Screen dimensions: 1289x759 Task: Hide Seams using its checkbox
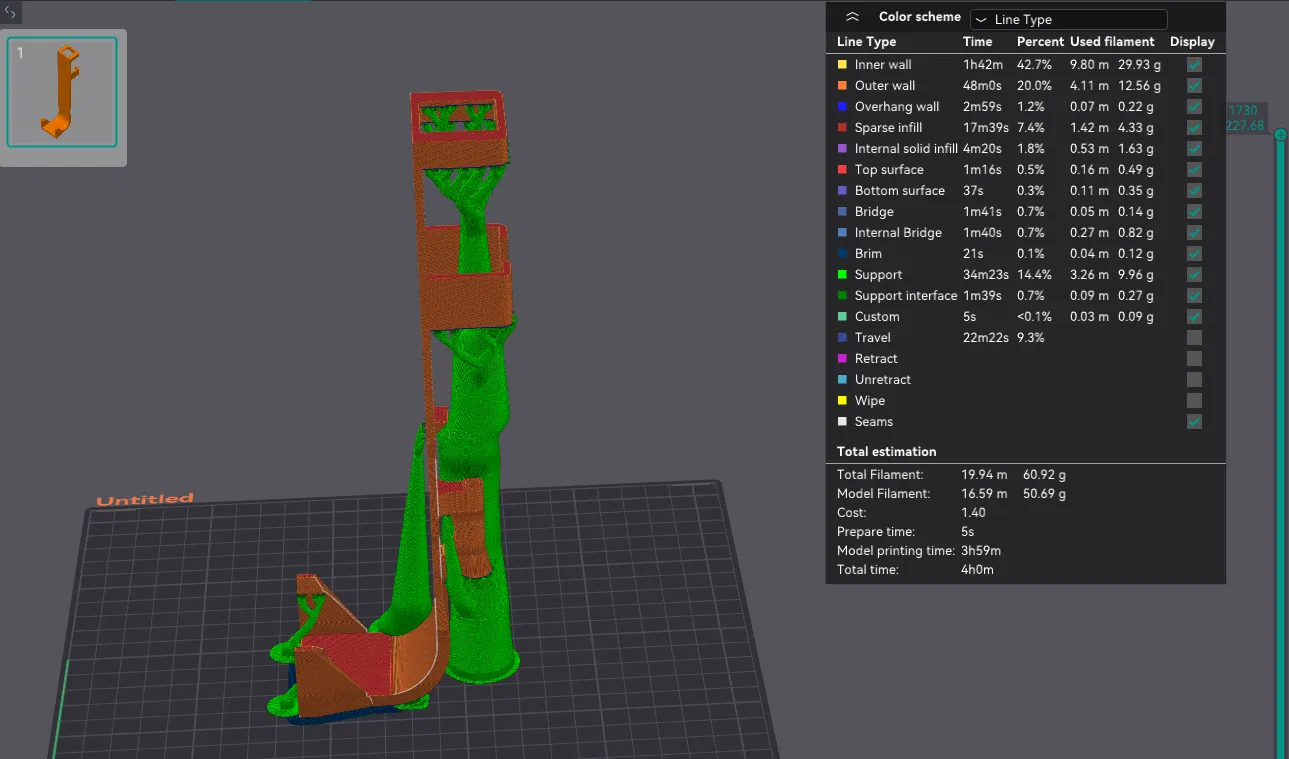pyautogui.click(x=1194, y=422)
